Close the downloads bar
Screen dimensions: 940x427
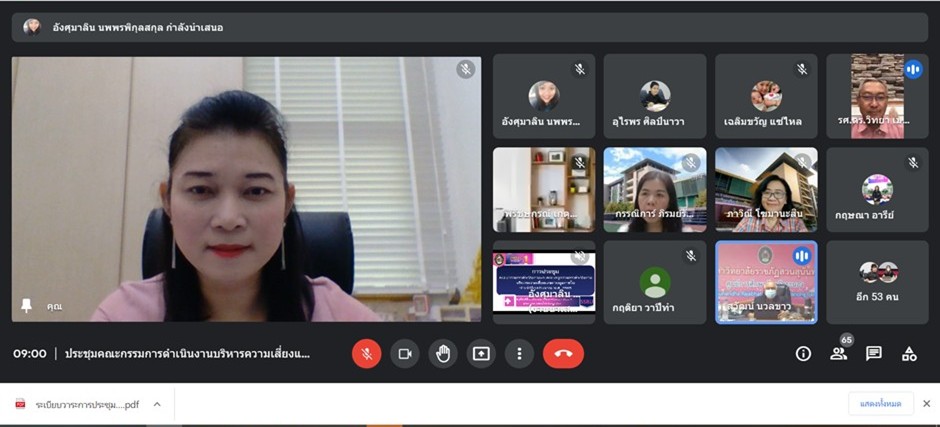(926, 403)
